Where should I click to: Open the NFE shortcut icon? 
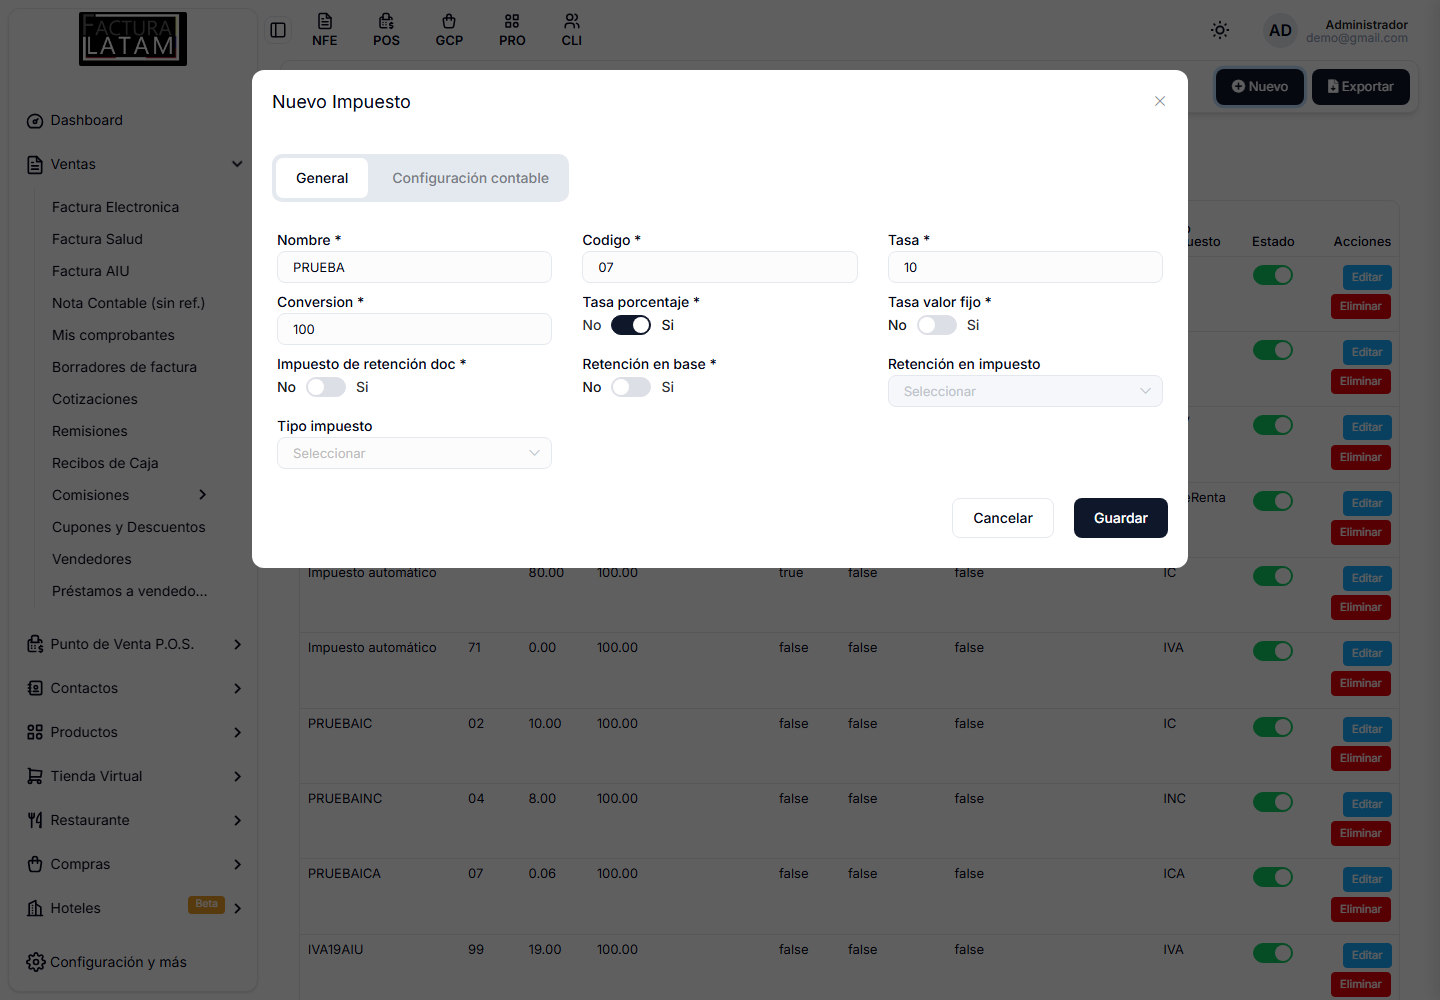pos(325,30)
